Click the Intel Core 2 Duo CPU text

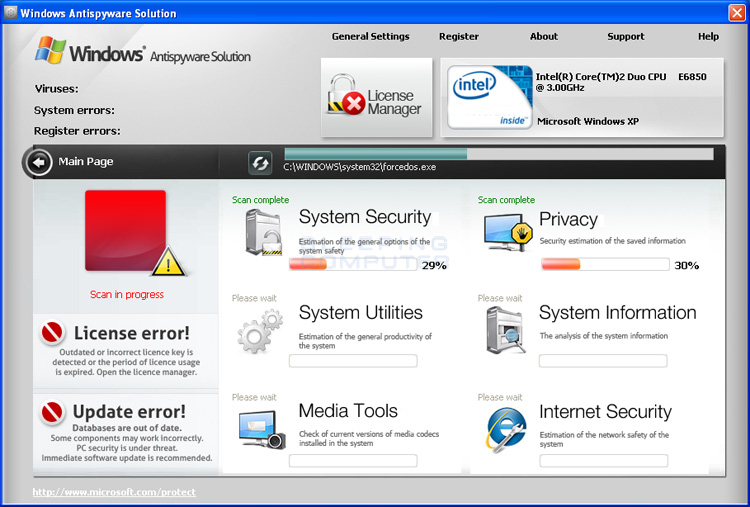(621, 82)
